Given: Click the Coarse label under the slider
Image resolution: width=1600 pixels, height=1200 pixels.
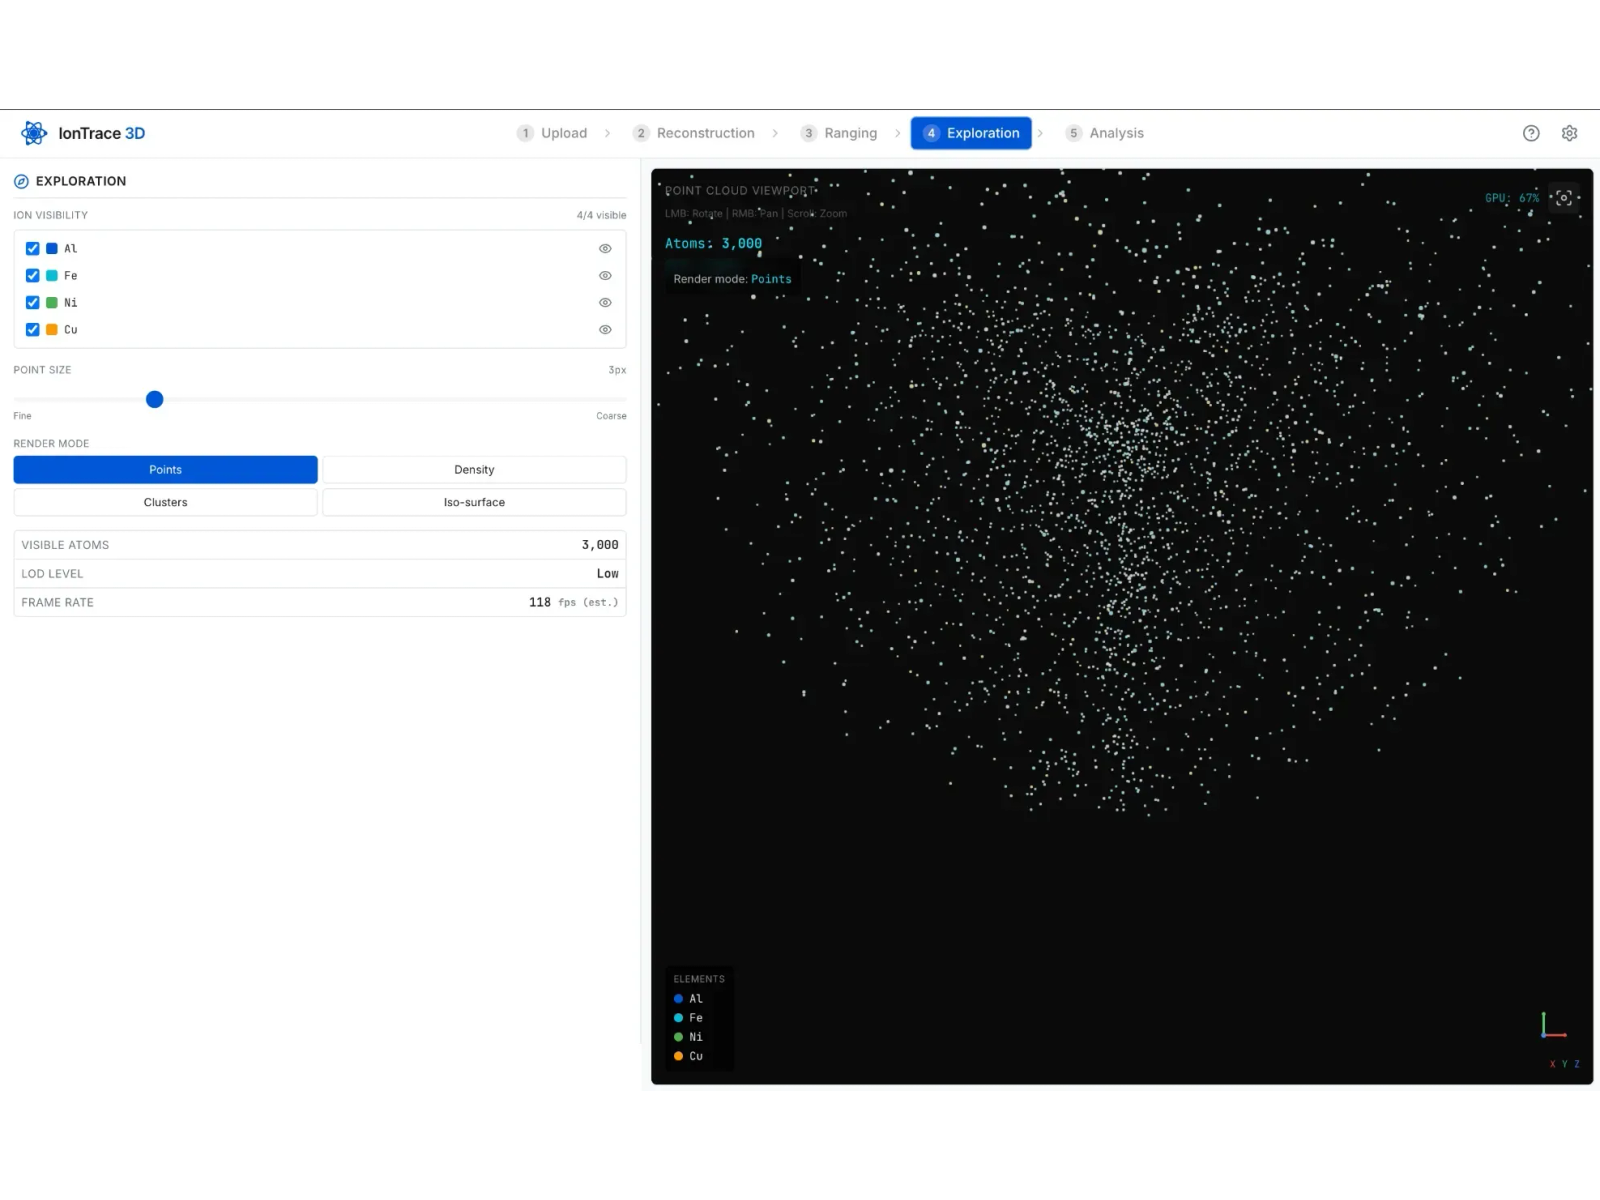Looking at the screenshot, I should pos(611,416).
